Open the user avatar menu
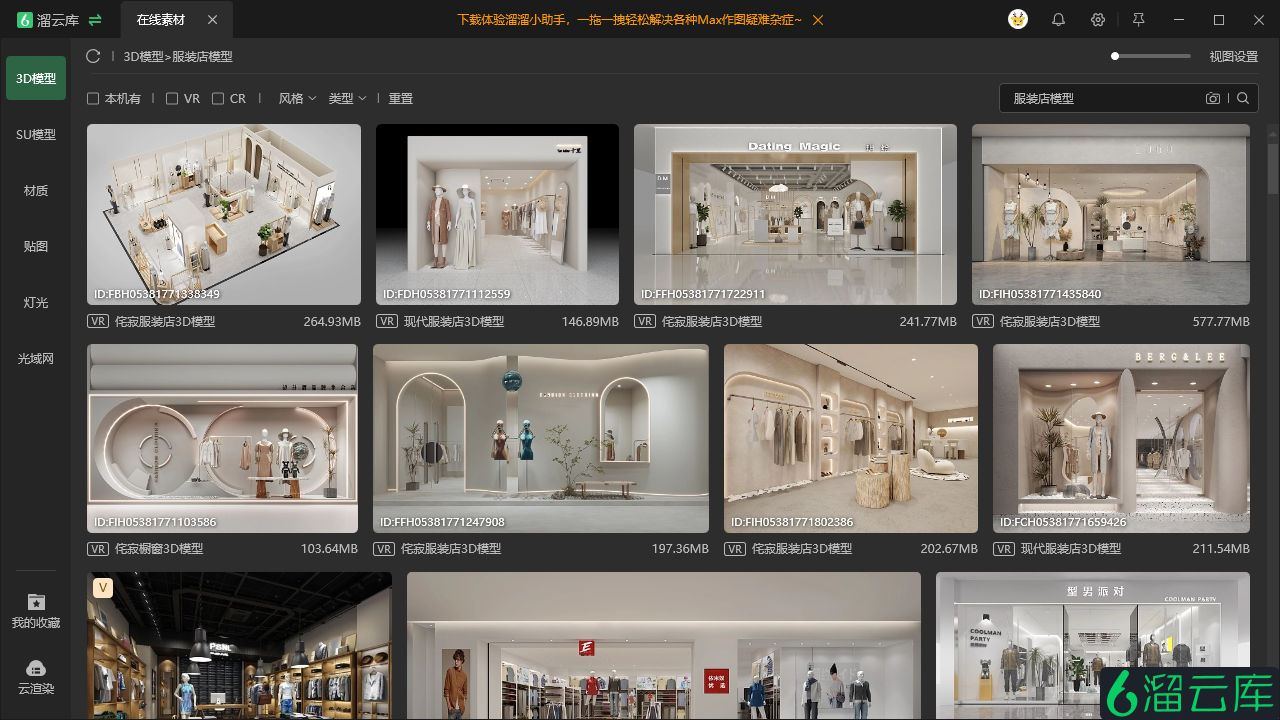 pyautogui.click(x=1018, y=19)
